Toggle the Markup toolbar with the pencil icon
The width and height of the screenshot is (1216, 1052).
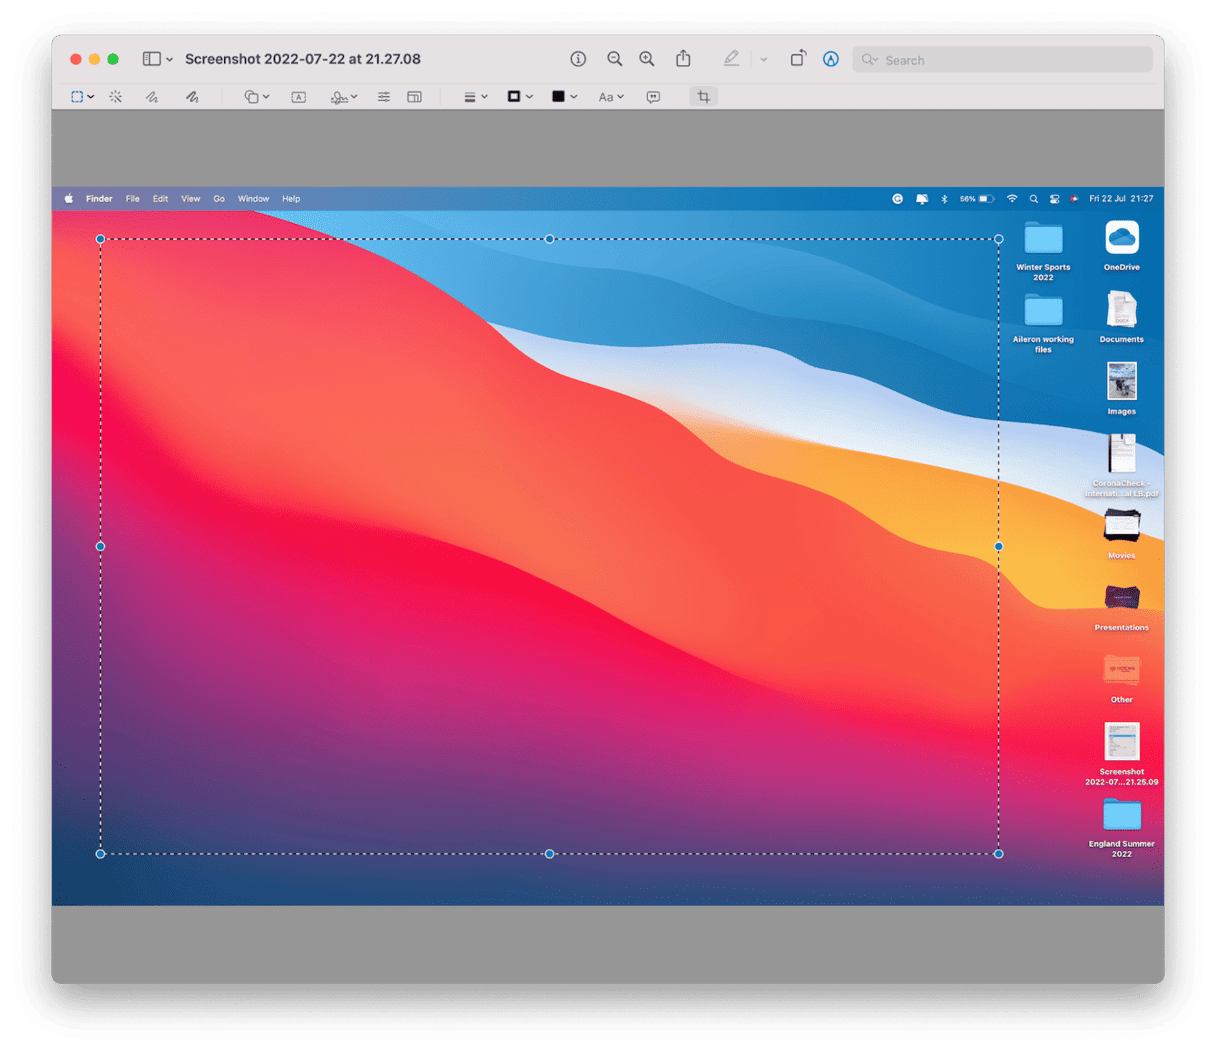731,58
